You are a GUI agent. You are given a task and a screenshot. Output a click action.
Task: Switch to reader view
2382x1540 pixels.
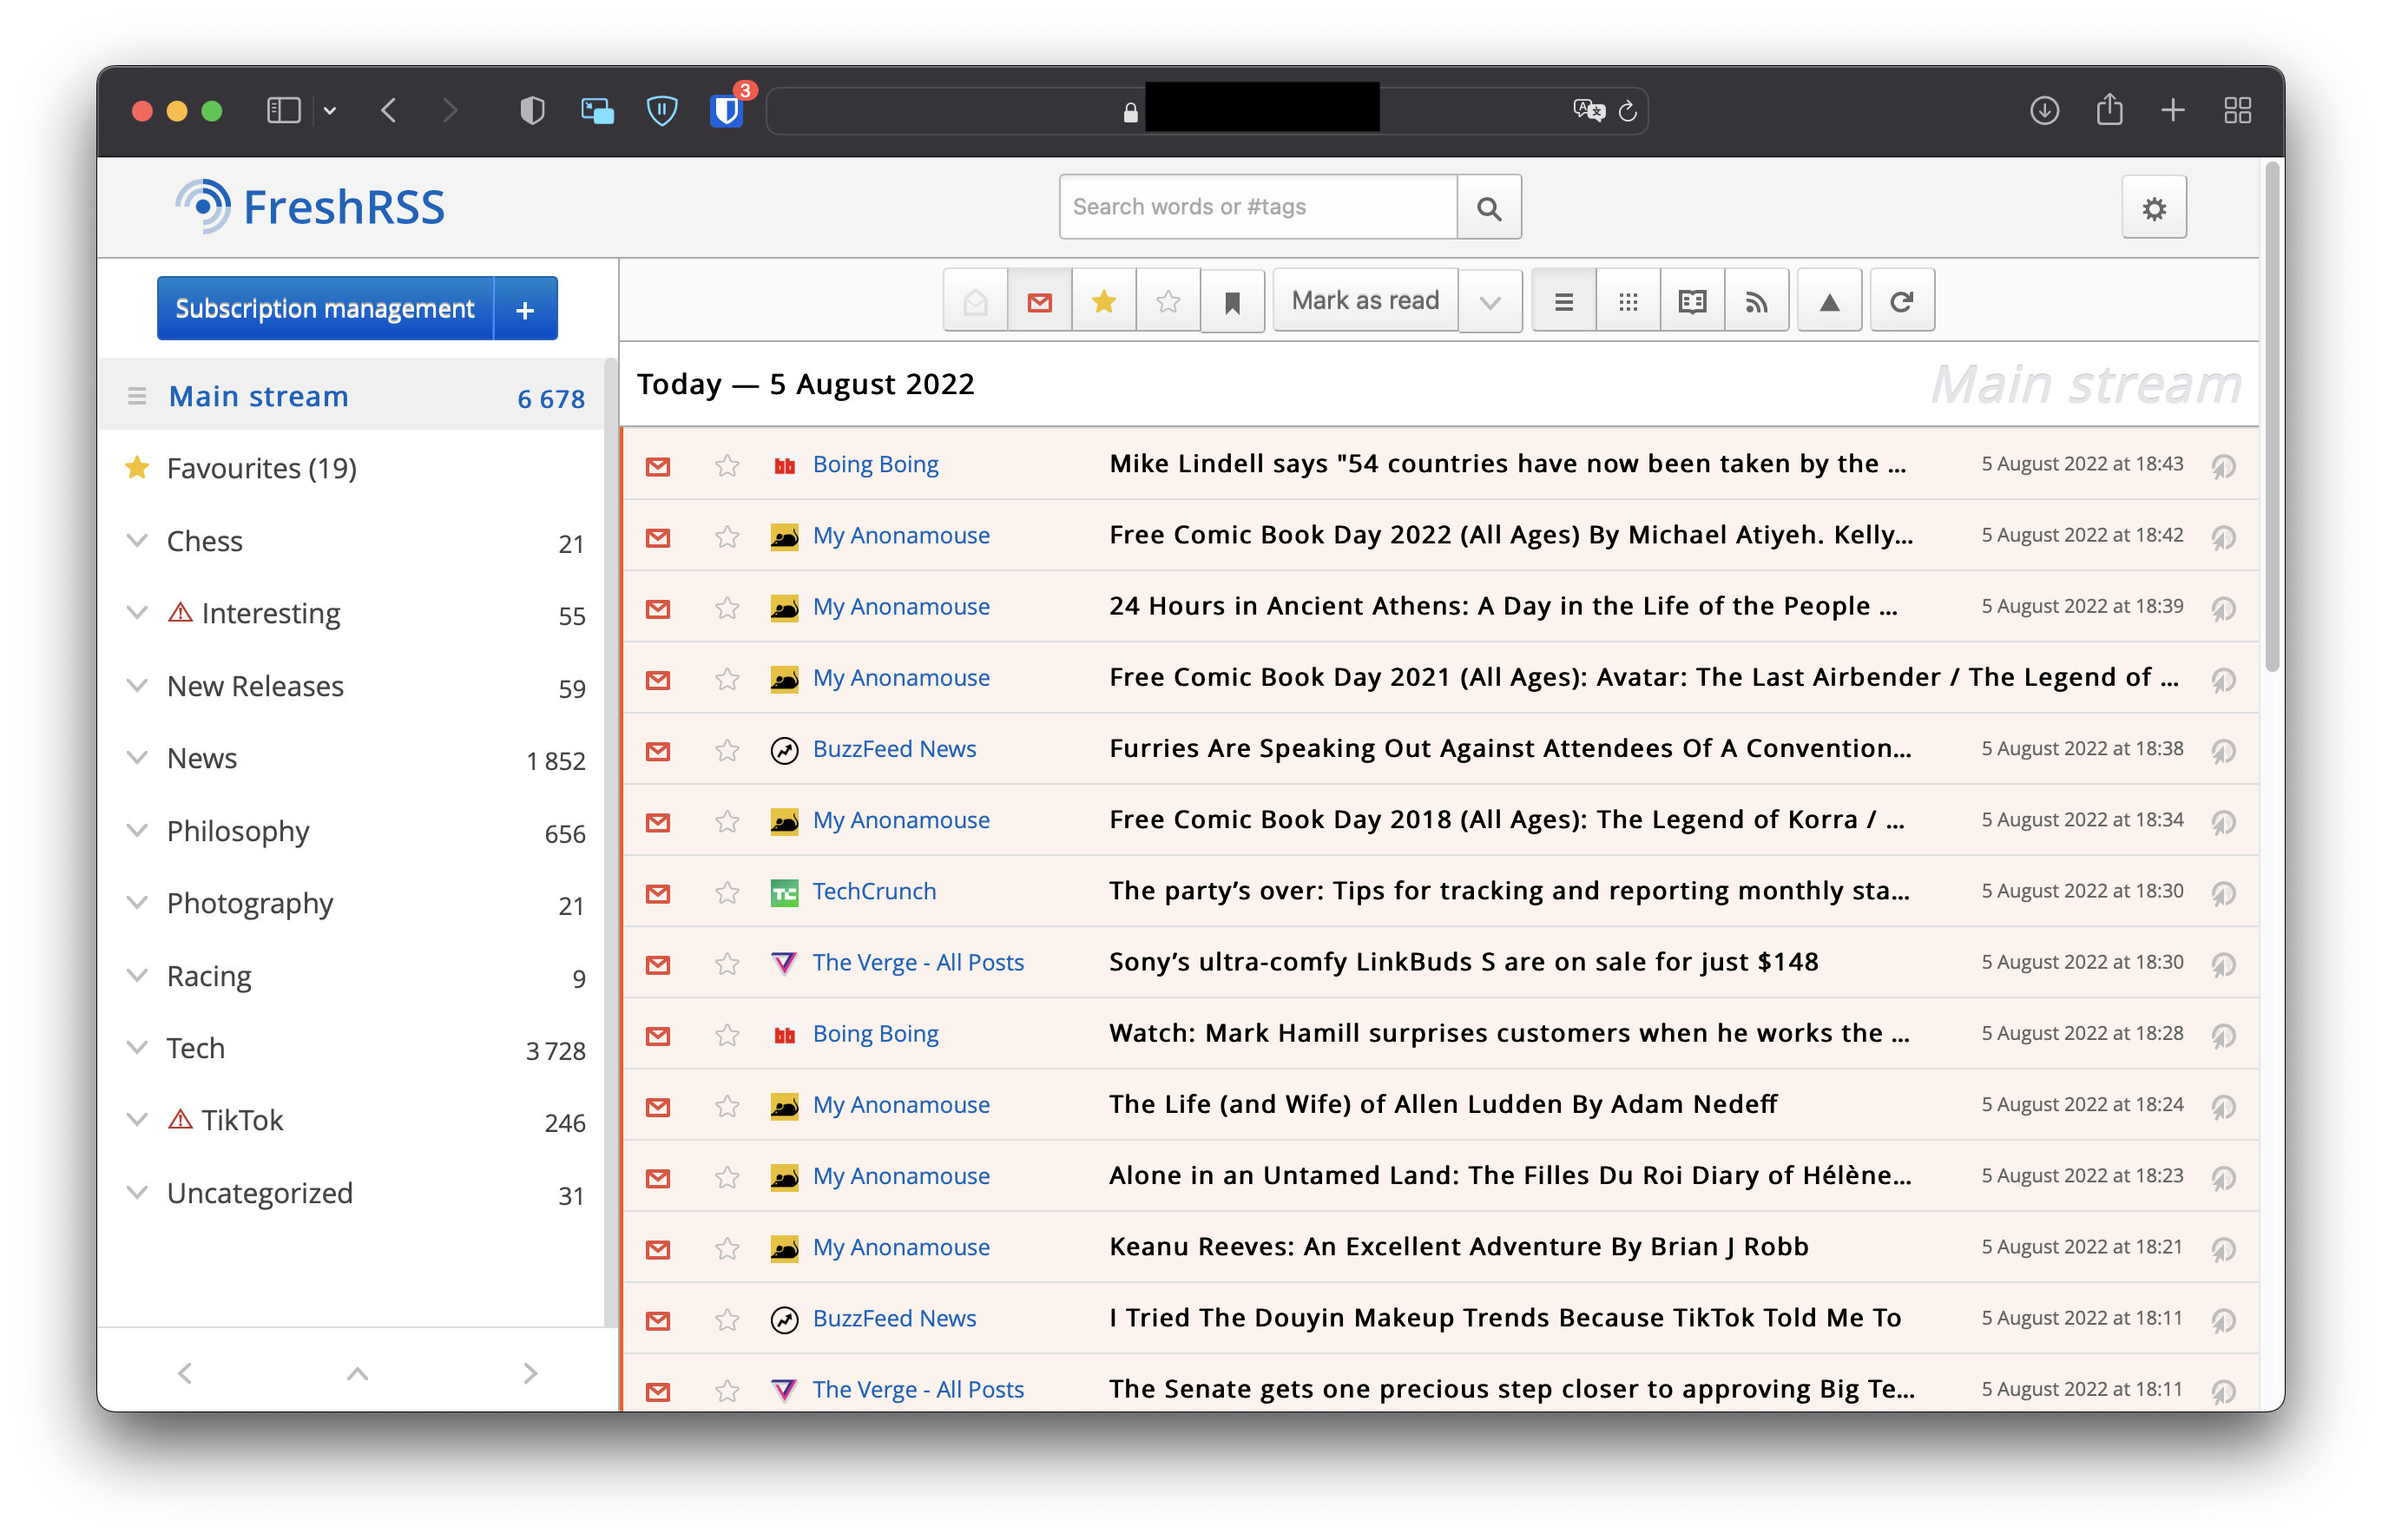(1692, 301)
